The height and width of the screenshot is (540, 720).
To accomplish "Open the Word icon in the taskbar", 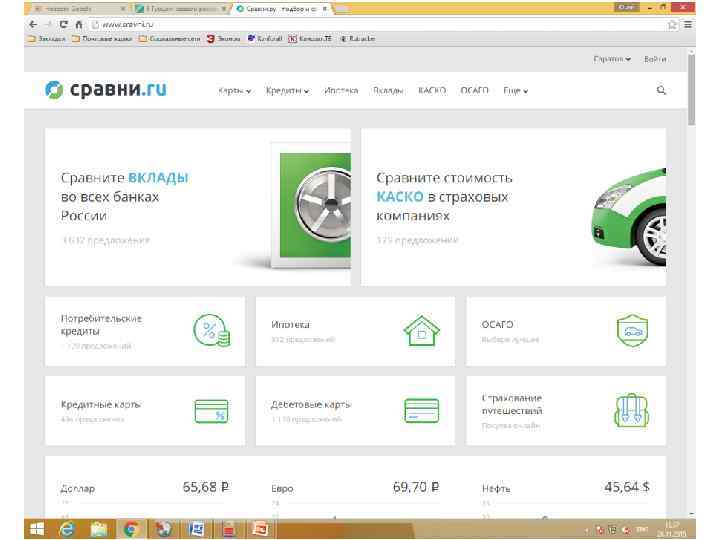I will [x=196, y=529].
